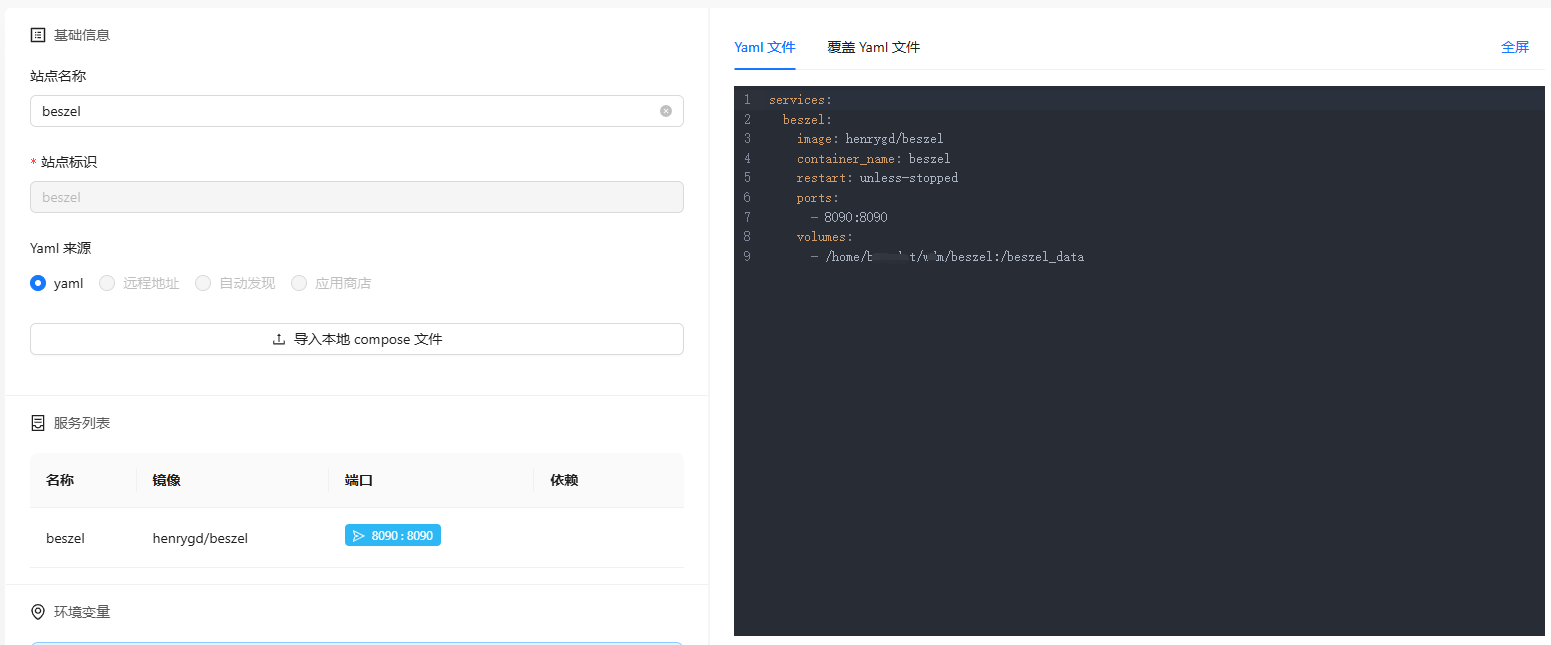
Task: Click 'image: henrygd/beszel' line in editor
Action: [870, 139]
